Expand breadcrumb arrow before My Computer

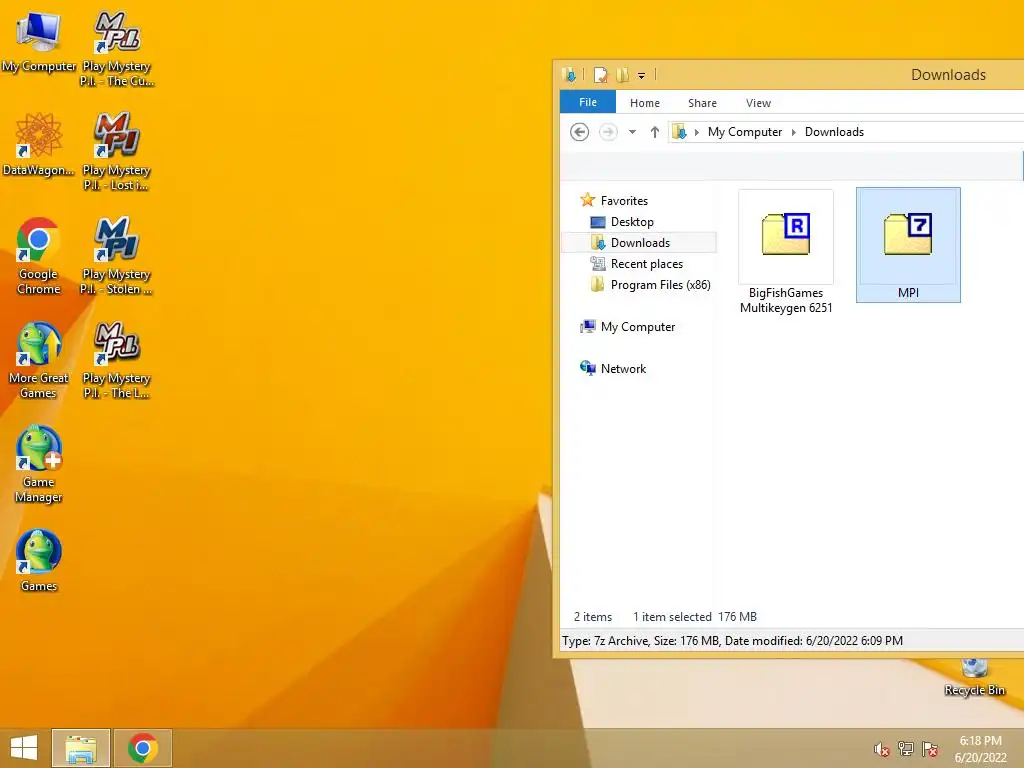click(x=697, y=132)
